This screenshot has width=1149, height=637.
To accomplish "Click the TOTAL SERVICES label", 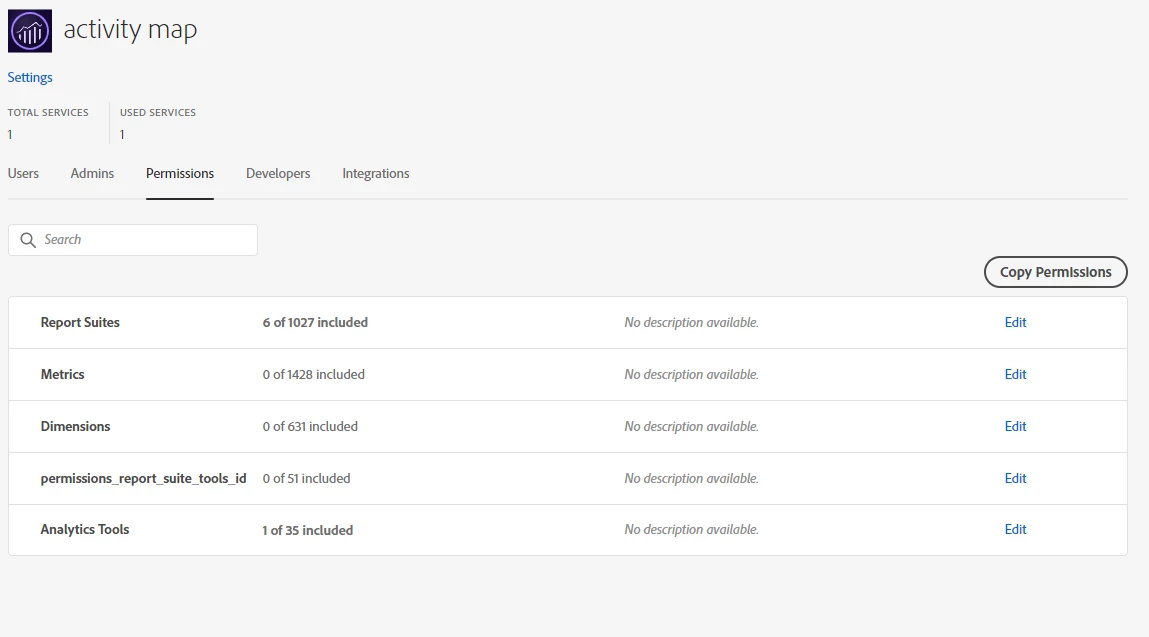I will 48,112.
